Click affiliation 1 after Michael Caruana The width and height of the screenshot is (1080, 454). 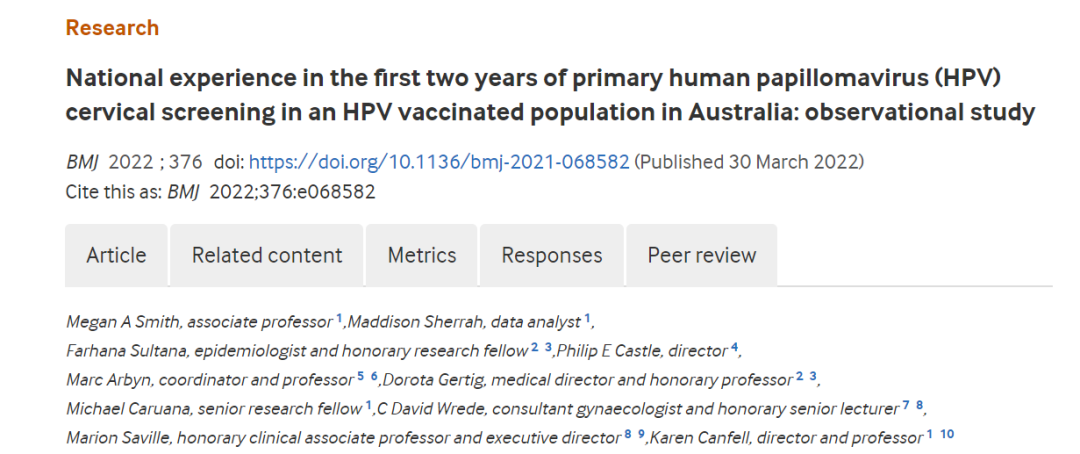click(x=369, y=407)
